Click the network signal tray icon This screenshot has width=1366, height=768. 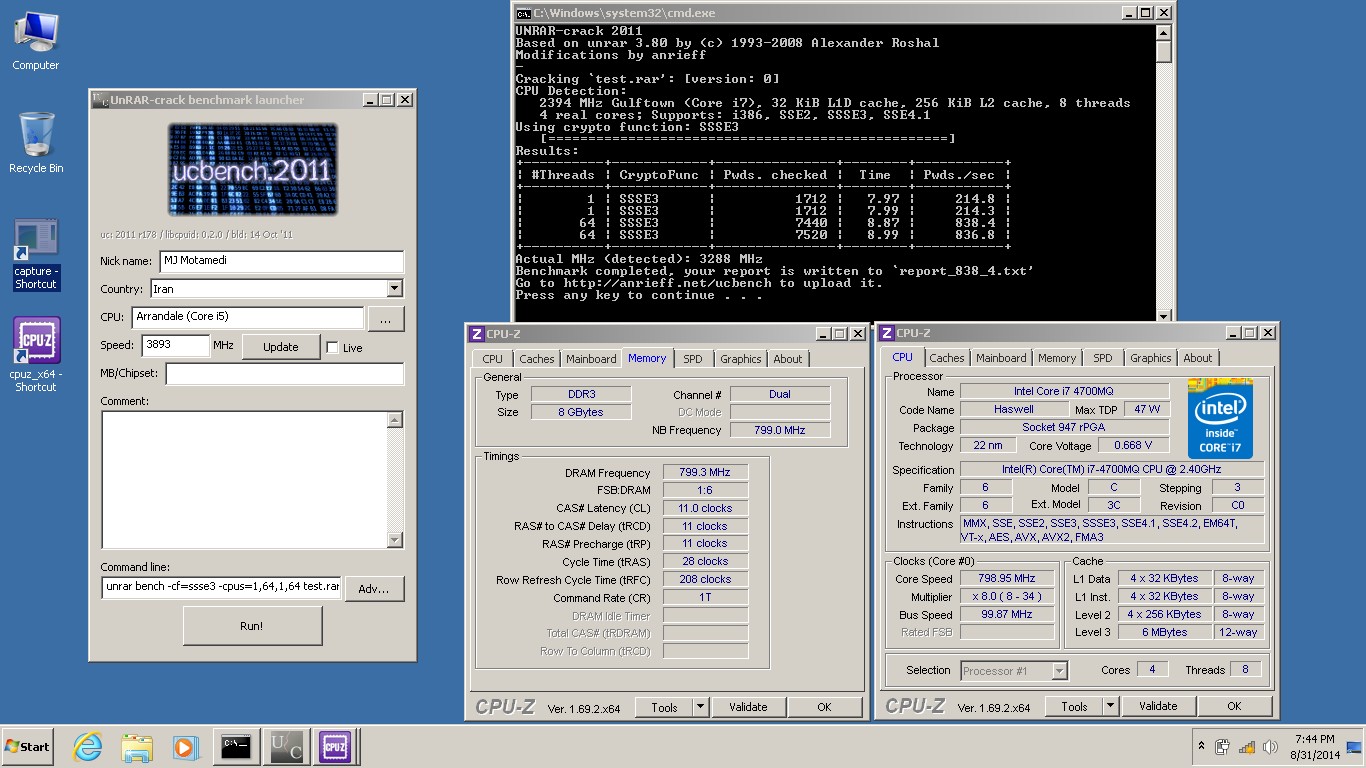[x=1246, y=747]
